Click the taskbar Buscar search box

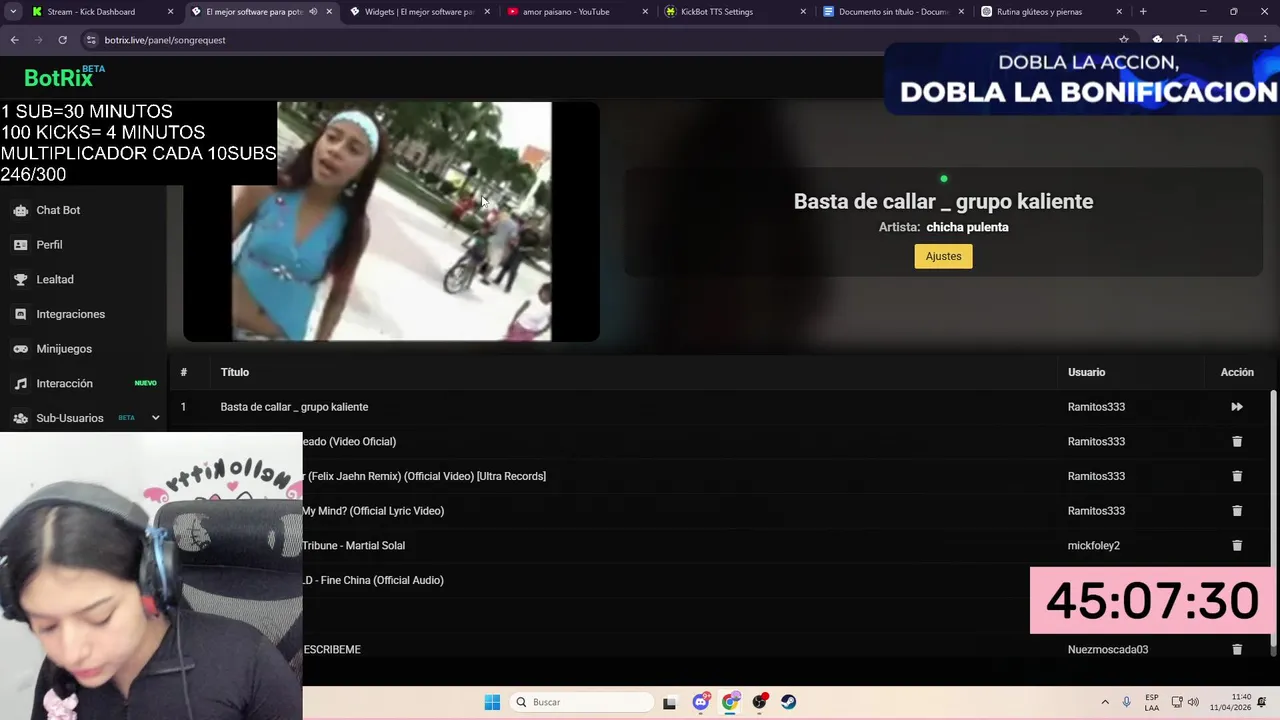(583, 702)
